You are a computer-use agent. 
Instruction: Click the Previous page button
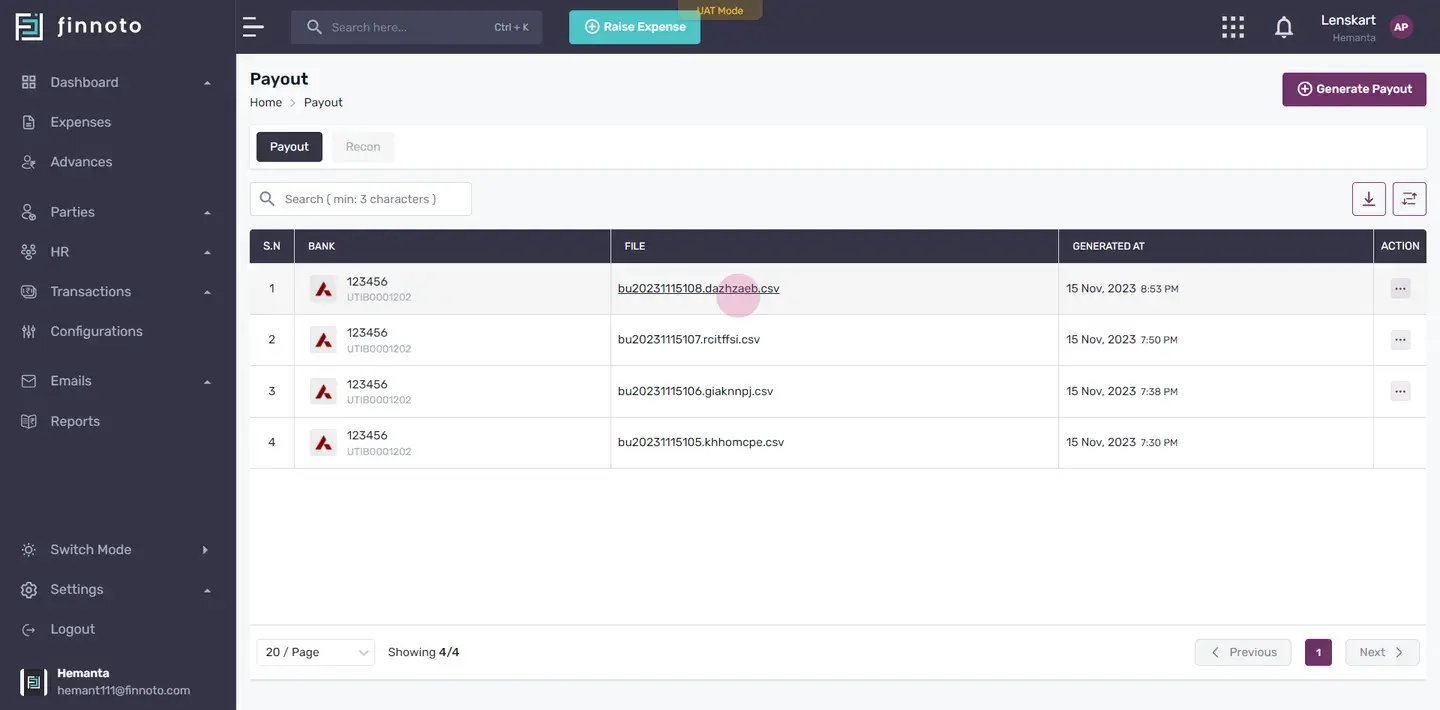tap(1243, 652)
